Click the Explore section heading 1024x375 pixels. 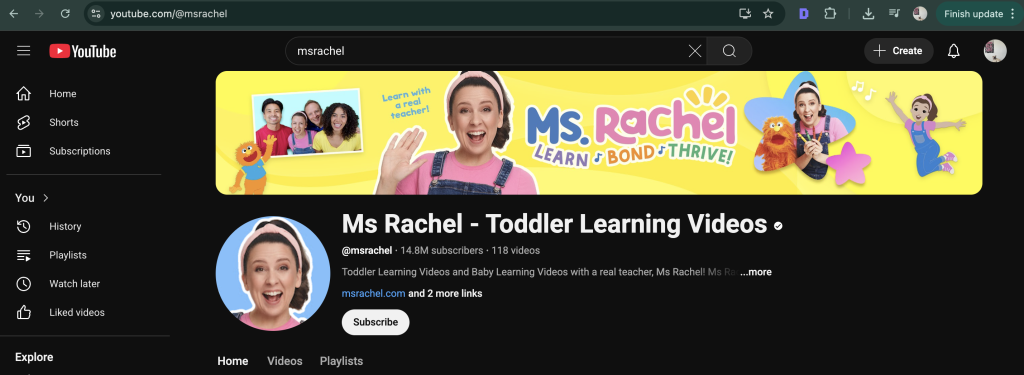point(34,357)
